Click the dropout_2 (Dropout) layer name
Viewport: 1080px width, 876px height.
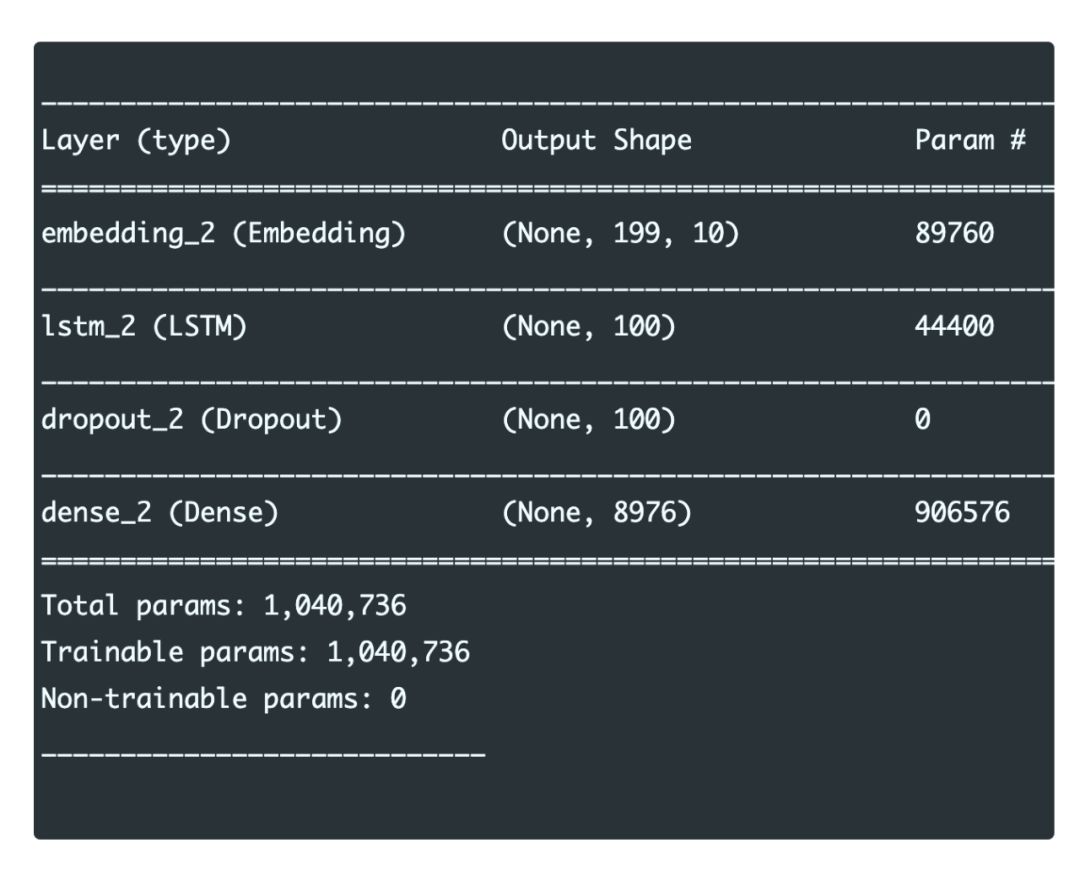click(191, 420)
